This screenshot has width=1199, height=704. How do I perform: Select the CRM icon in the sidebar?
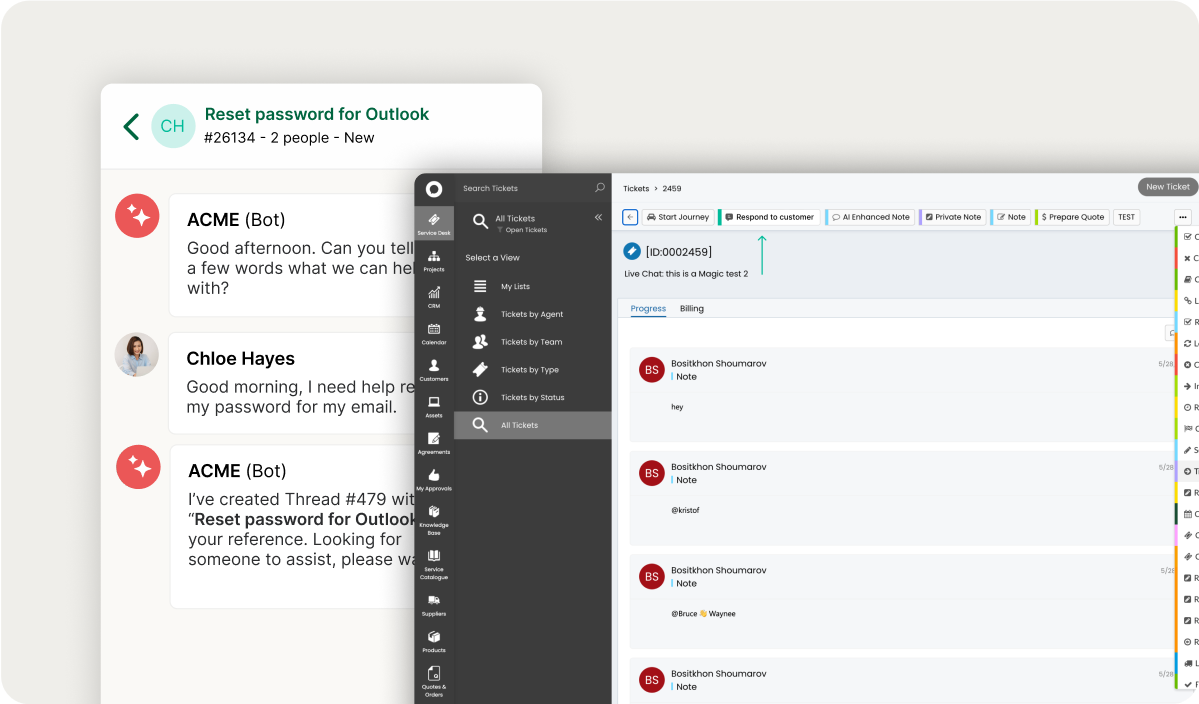click(x=434, y=296)
